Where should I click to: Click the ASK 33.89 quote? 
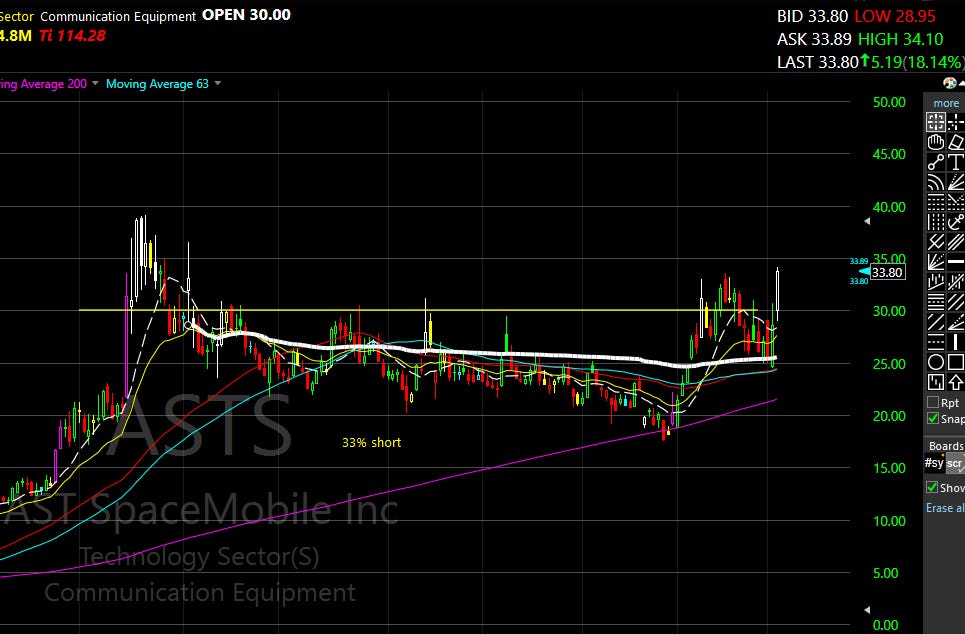(814, 39)
